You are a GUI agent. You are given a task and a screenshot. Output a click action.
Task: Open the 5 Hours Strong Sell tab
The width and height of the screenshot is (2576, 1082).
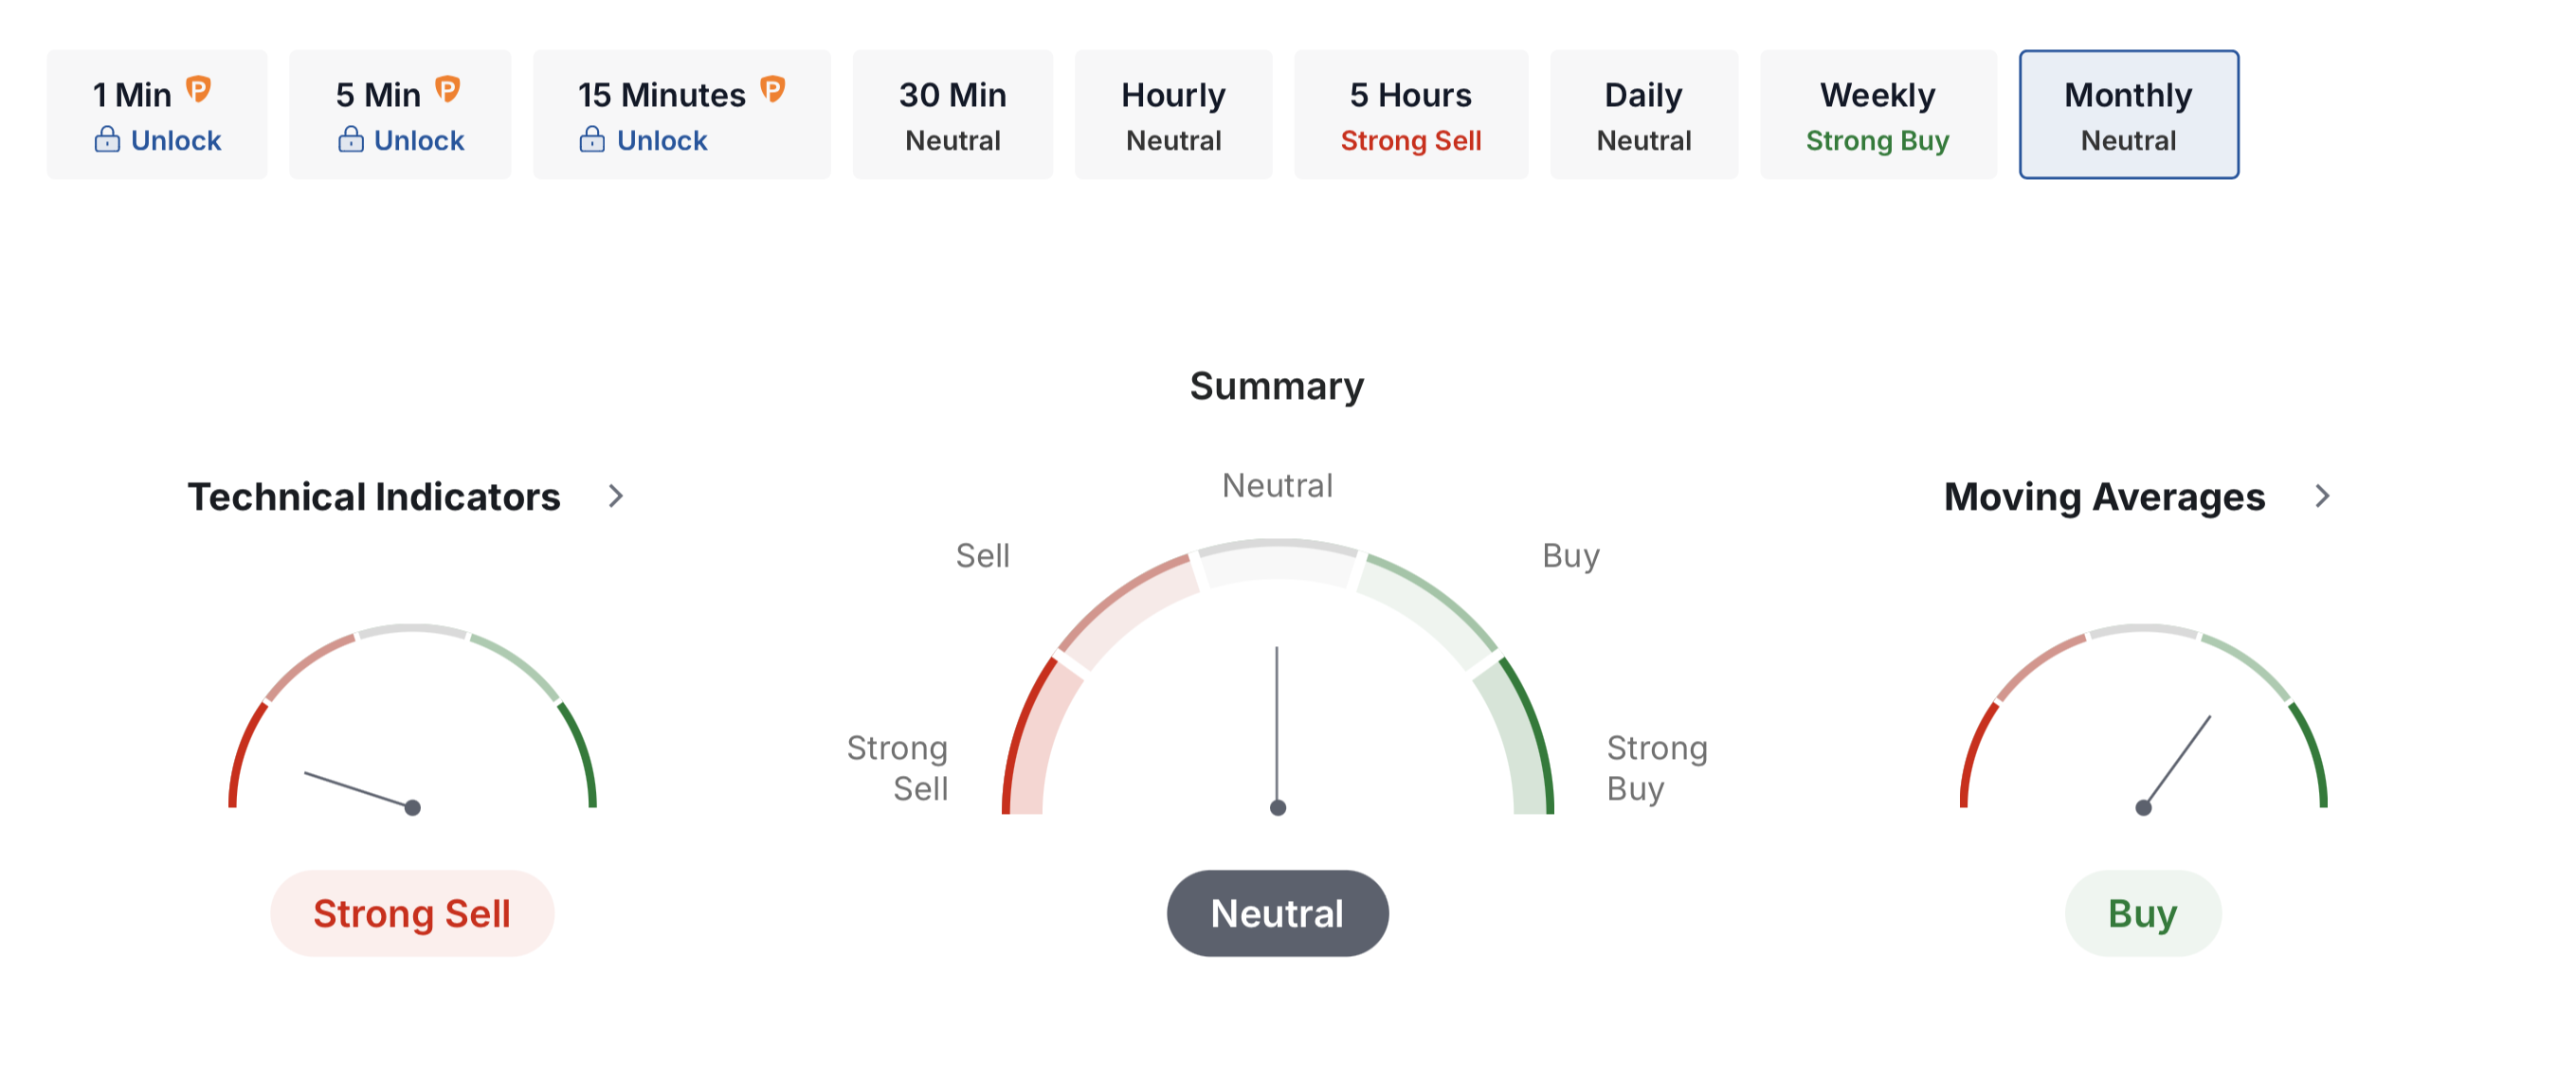(x=1410, y=115)
